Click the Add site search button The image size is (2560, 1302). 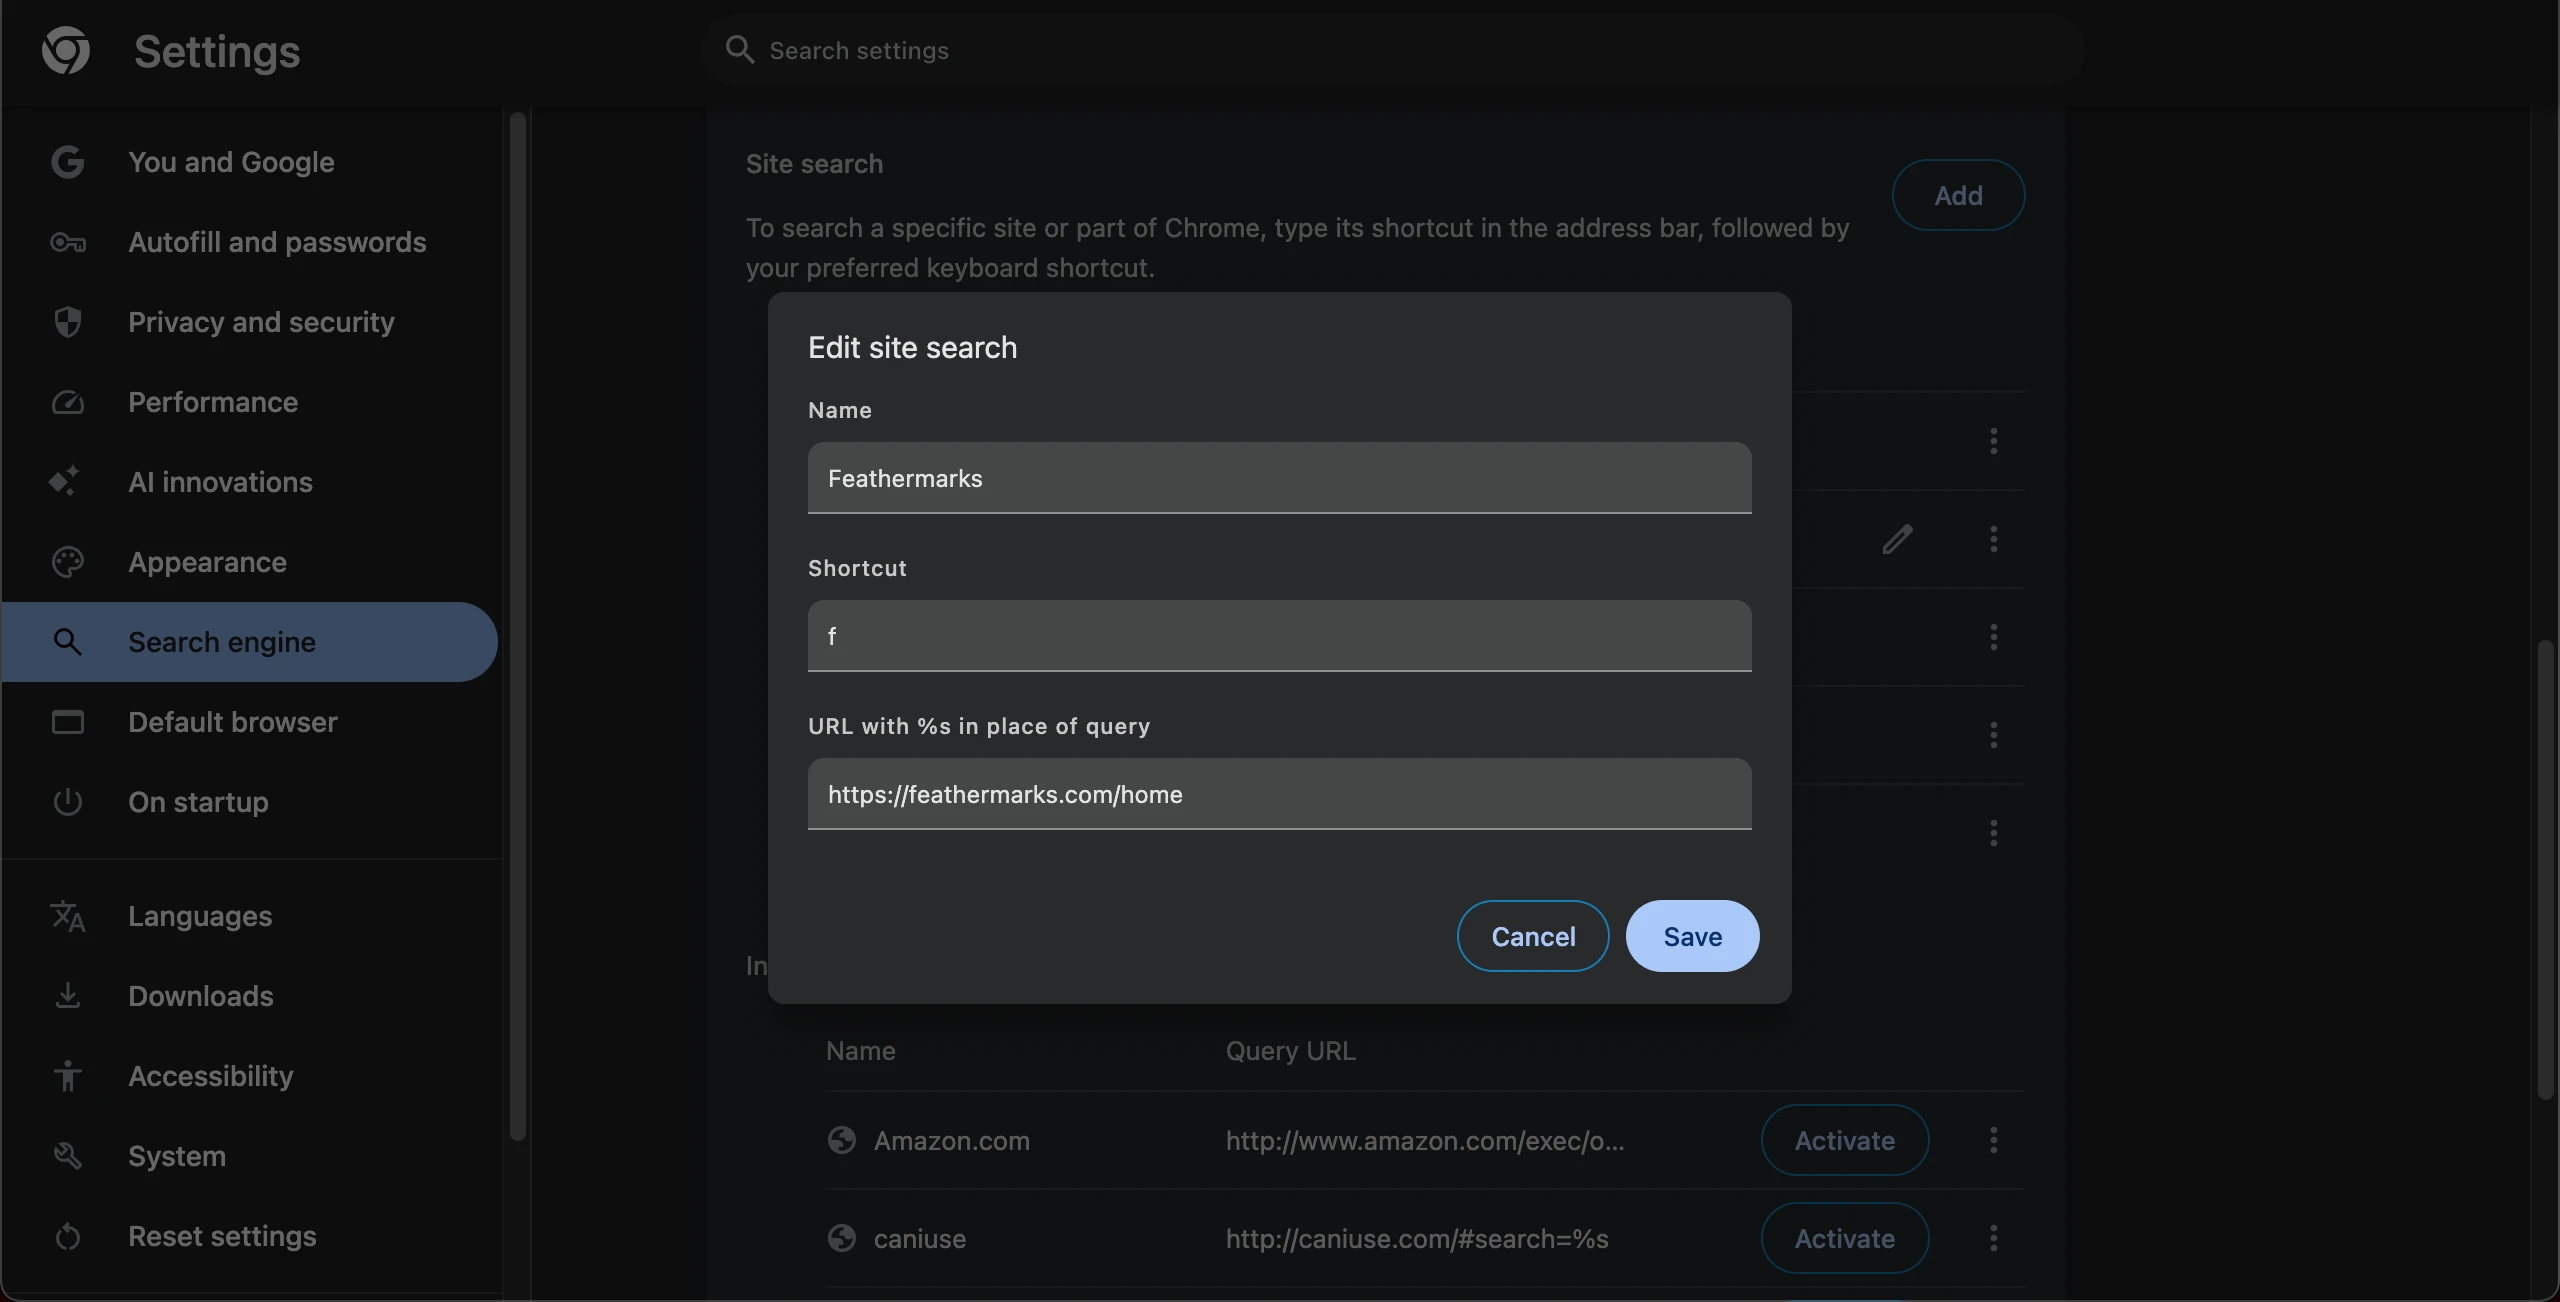coord(1957,195)
